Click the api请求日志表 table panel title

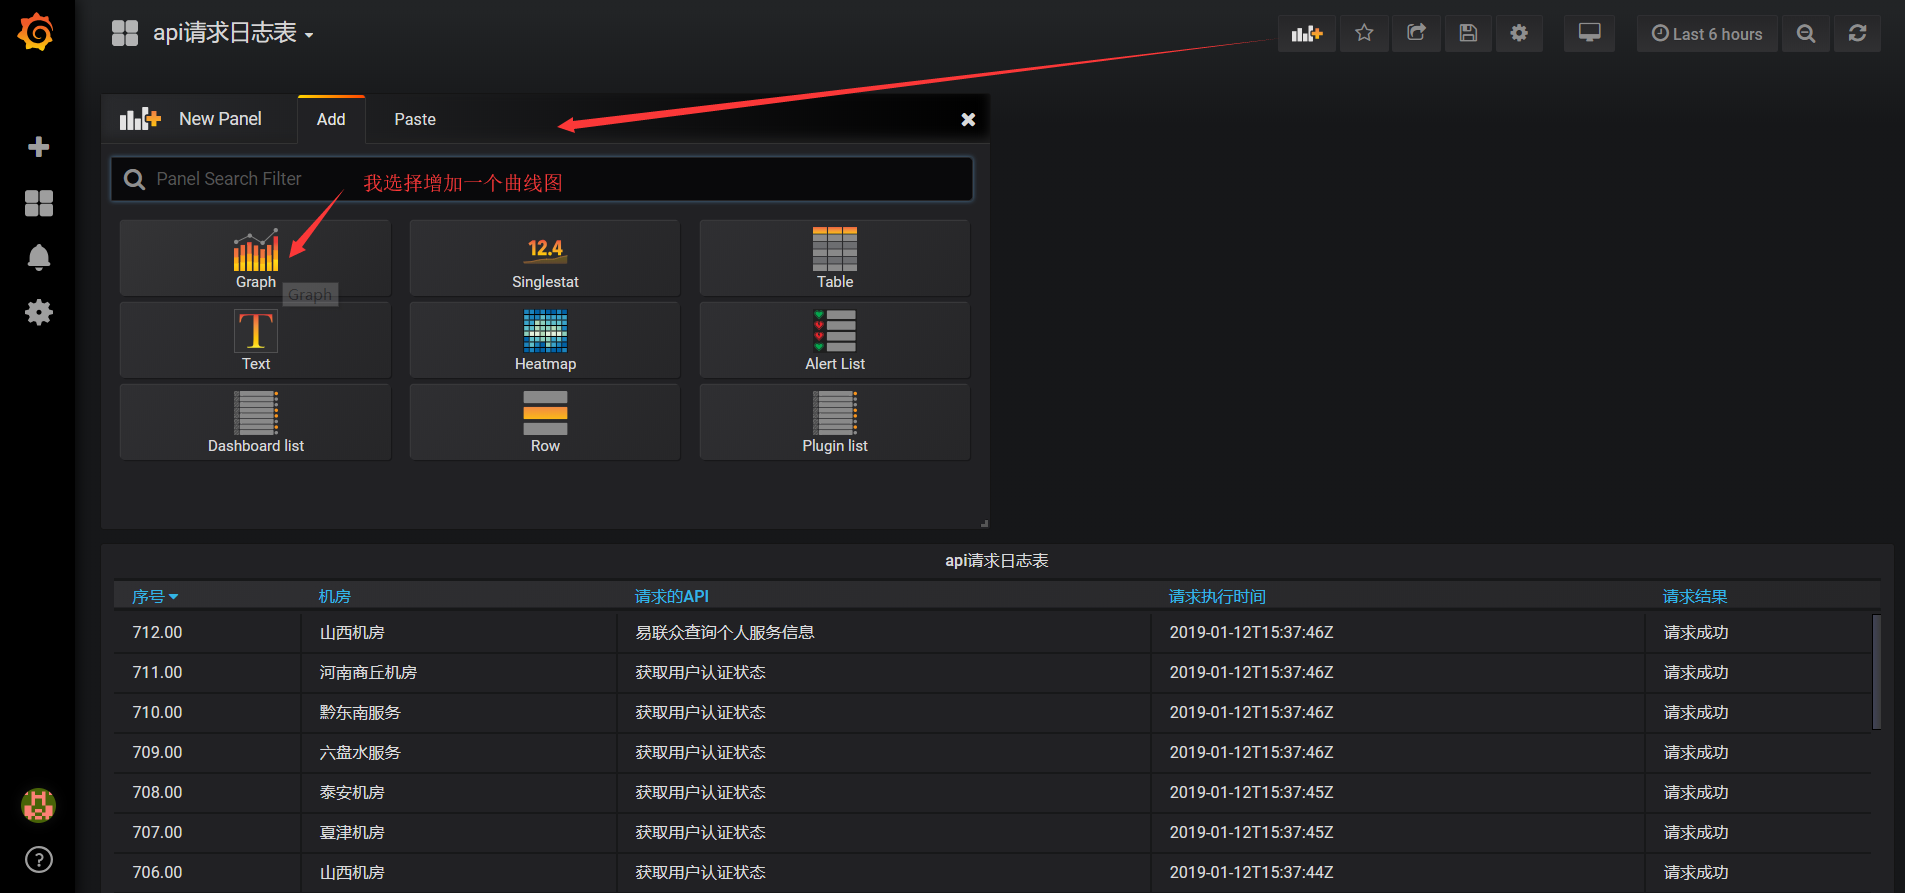point(997,561)
